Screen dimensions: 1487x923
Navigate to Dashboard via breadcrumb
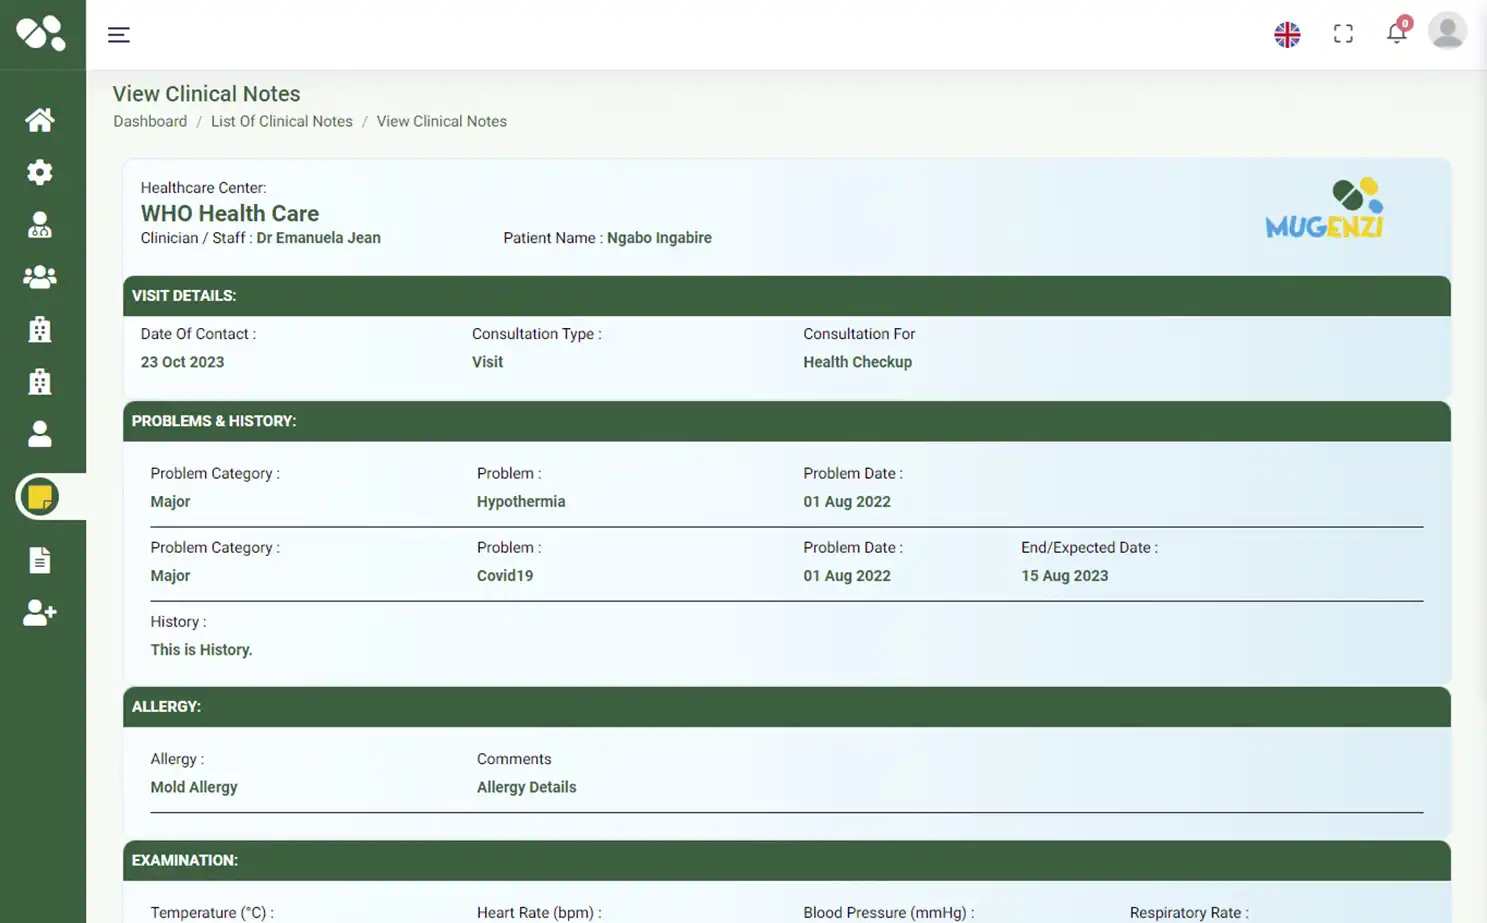click(150, 121)
